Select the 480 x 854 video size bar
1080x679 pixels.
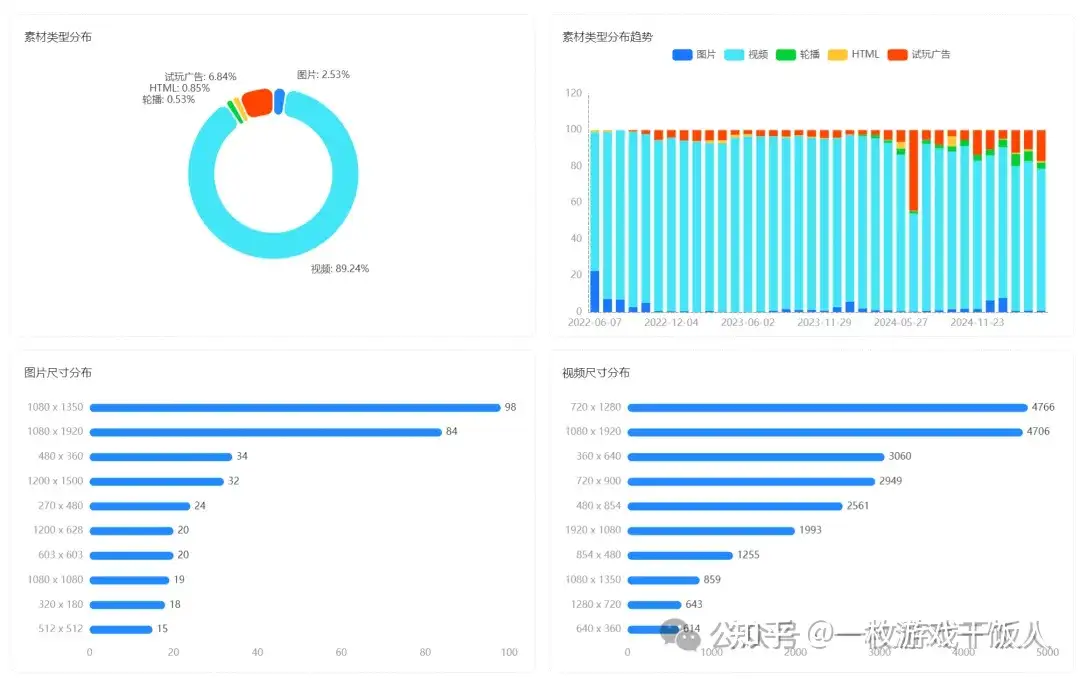point(735,506)
